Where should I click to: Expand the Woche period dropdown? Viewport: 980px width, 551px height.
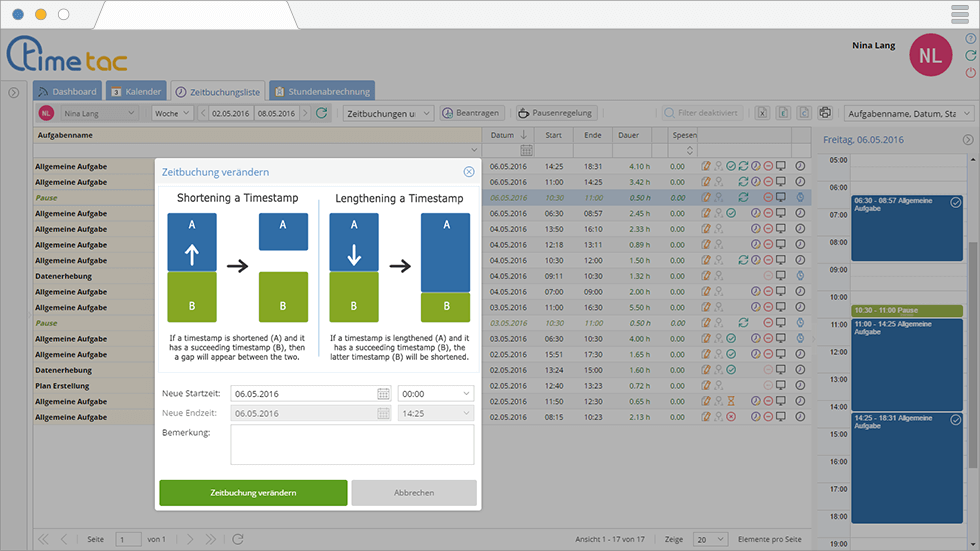coord(172,114)
